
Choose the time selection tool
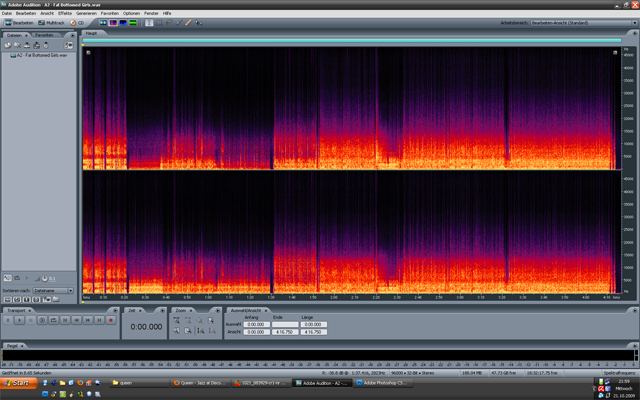click(x=149, y=23)
